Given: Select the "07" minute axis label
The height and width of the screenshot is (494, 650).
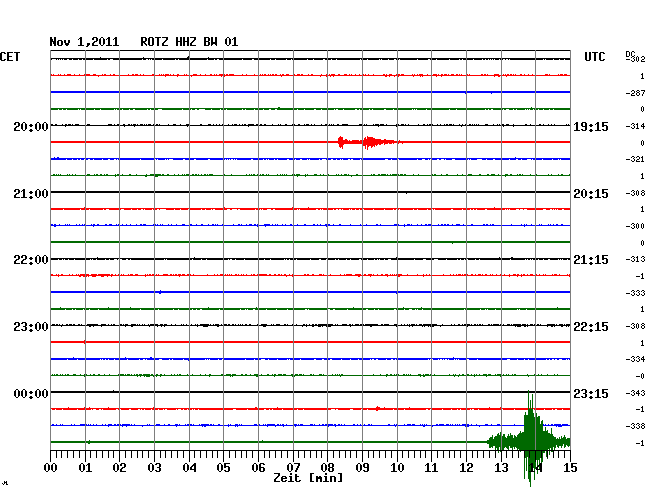Looking at the screenshot, I should pos(293,468).
